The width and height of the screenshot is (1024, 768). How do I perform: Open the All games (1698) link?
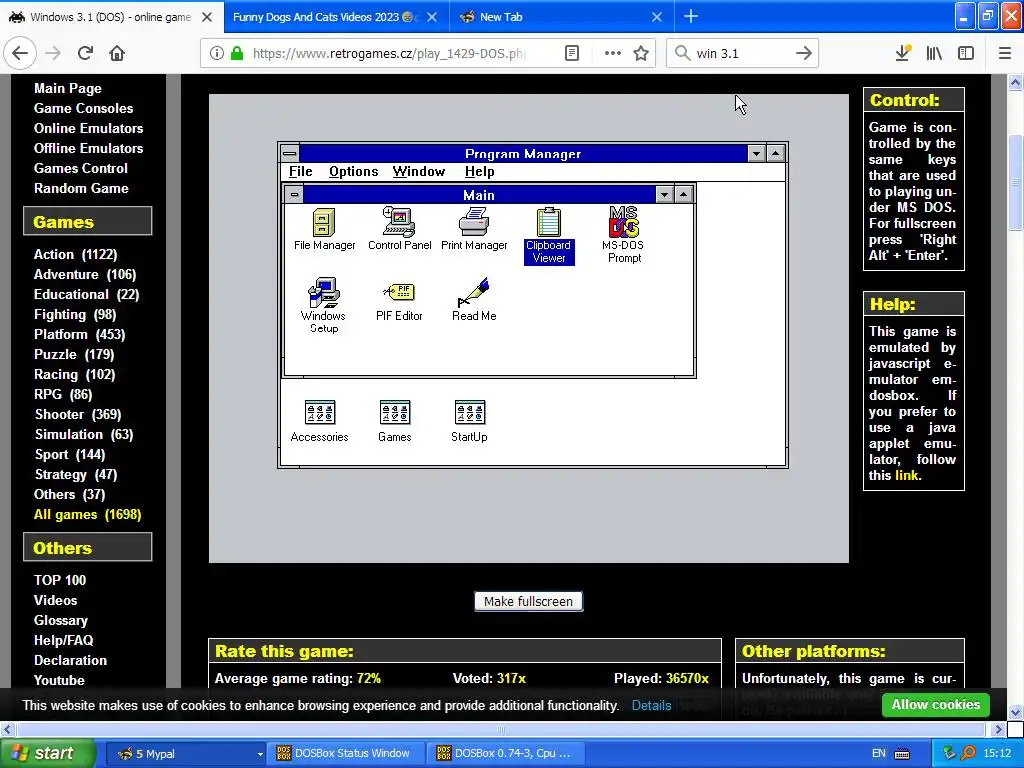(x=88, y=515)
